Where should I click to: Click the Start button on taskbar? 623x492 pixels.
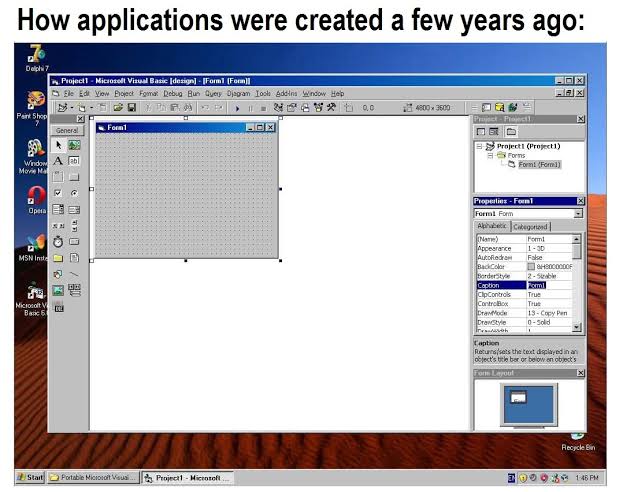30,477
